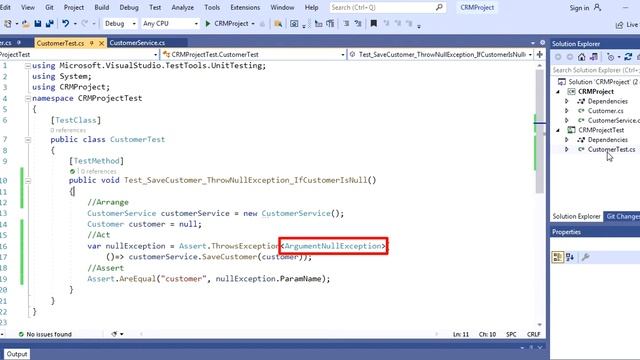Click the Alphabetical sort icon in Properties
Screen dimensions: 640x360
570,257
